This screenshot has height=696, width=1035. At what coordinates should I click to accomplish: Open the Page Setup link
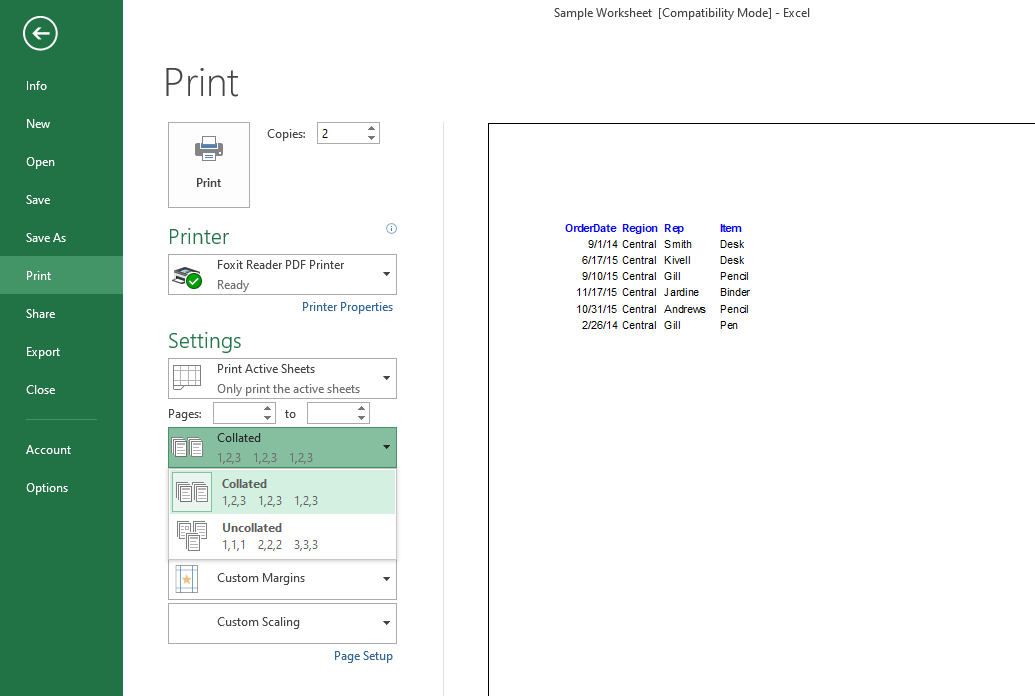[x=363, y=656]
